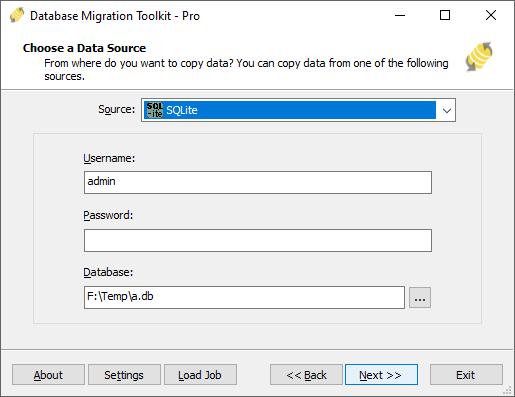The height and width of the screenshot is (397, 515).
Task: Focus the Password input field
Action: click(x=258, y=240)
